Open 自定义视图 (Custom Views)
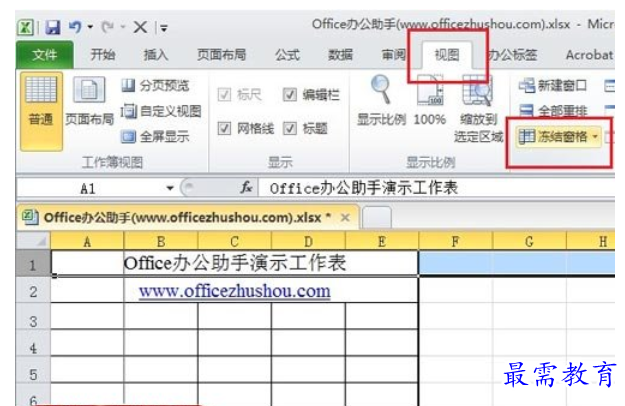This screenshot has height=406, width=625. [161, 111]
